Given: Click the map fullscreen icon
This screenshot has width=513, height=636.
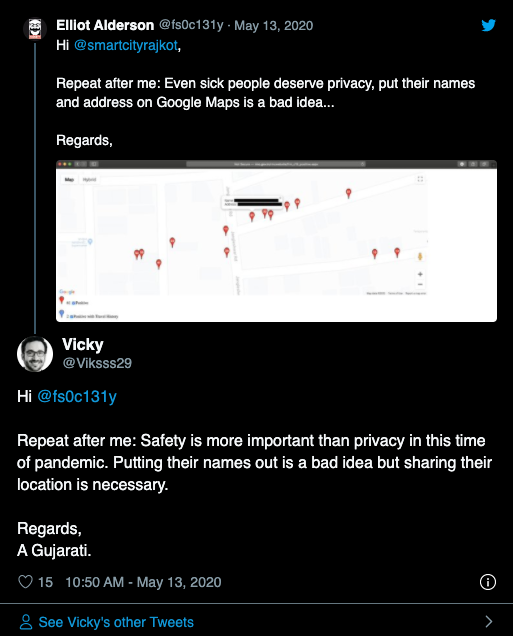Looking at the screenshot, I should pyautogui.click(x=420, y=179).
